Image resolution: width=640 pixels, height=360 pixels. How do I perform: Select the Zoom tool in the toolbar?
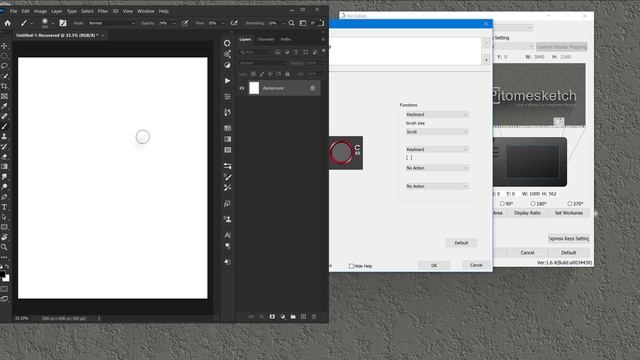tap(4, 247)
